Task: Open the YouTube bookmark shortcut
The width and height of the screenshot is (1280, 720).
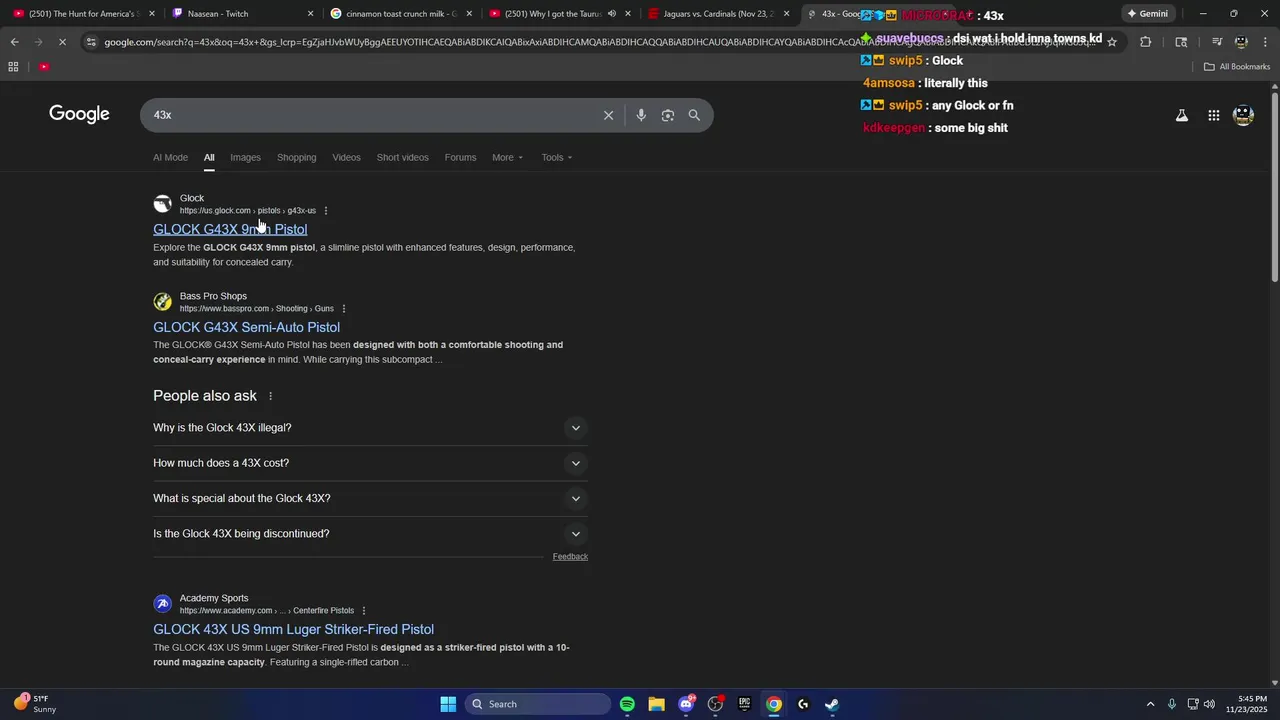Action: 44,67
